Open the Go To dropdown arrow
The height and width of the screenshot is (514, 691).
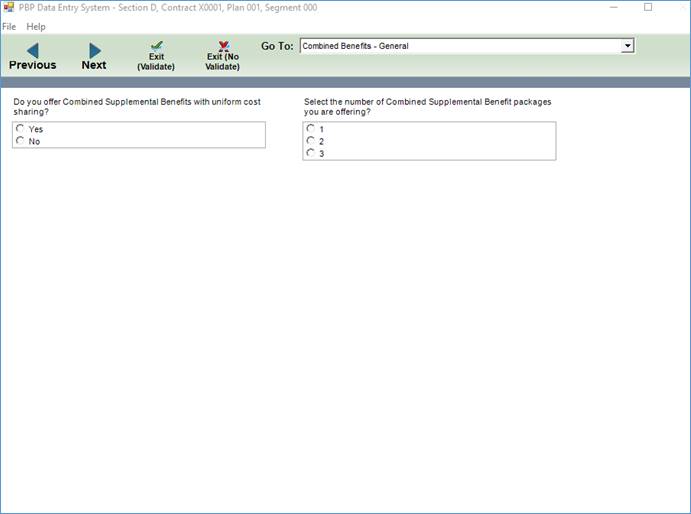(x=627, y=46)
